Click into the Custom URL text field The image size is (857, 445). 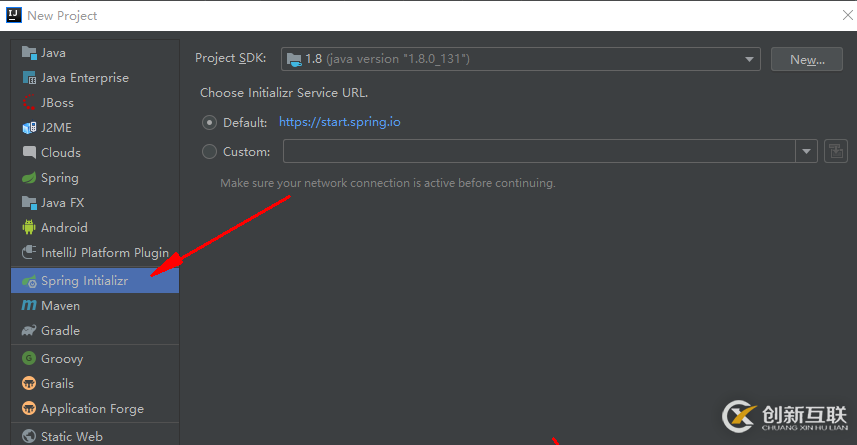(x=539, y=151)
